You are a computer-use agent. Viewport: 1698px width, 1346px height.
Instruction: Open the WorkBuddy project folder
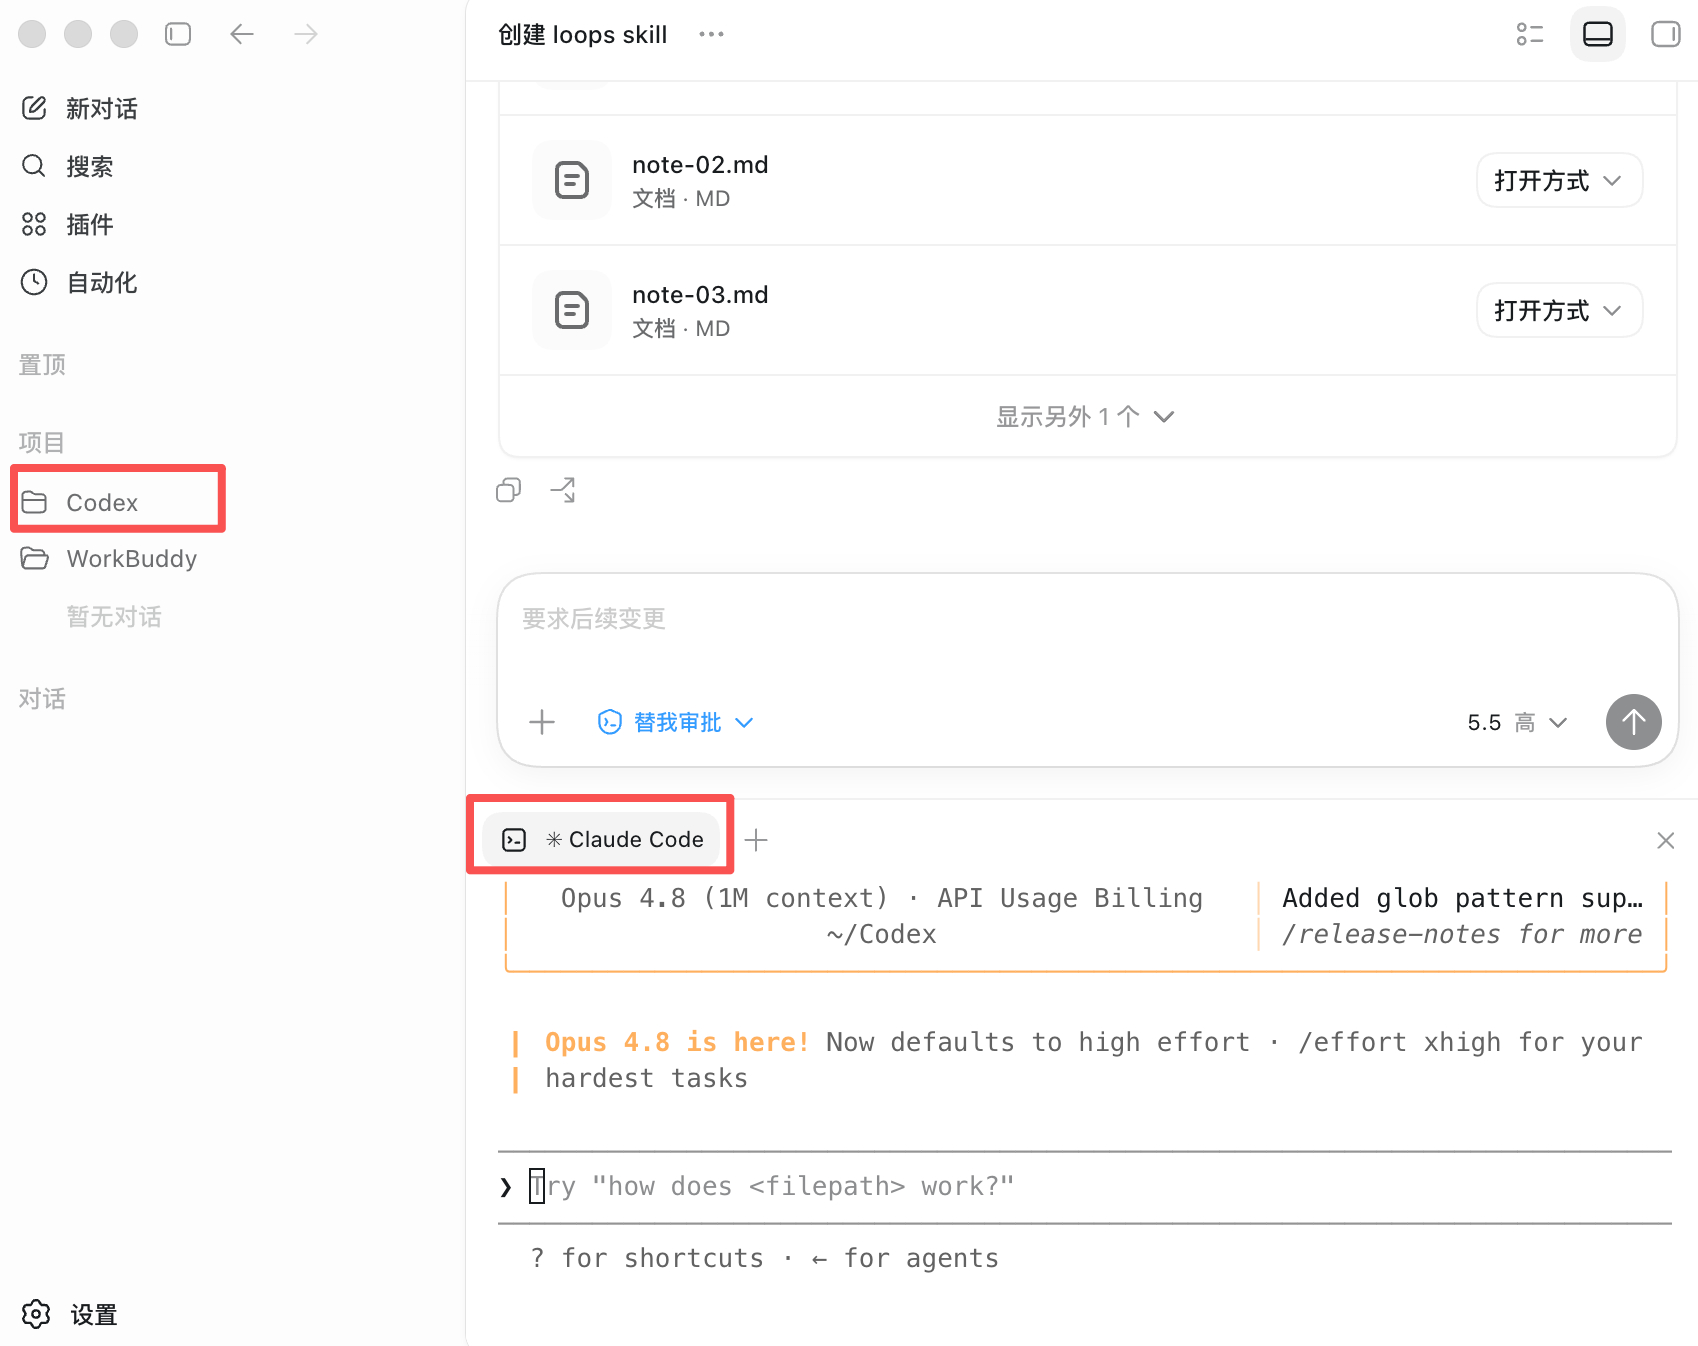(x=110, y=559)
